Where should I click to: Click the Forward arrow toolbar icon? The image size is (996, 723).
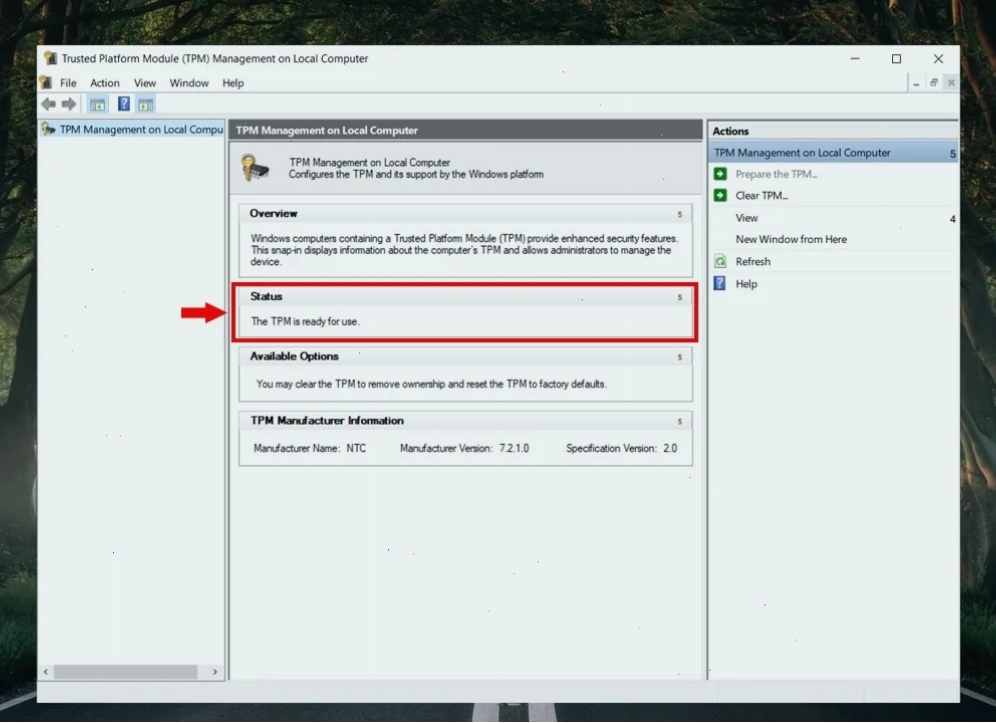[x=69, y=104]
